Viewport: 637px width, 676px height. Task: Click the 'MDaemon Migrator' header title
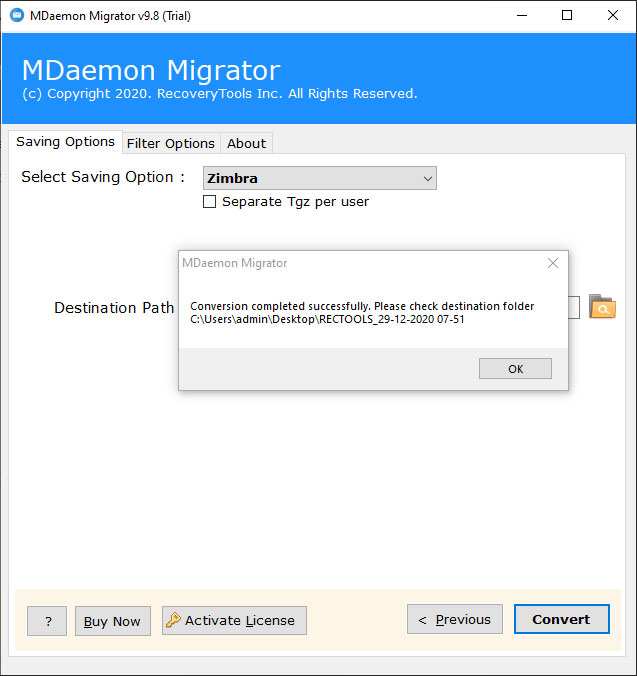[x=151, y=70]
